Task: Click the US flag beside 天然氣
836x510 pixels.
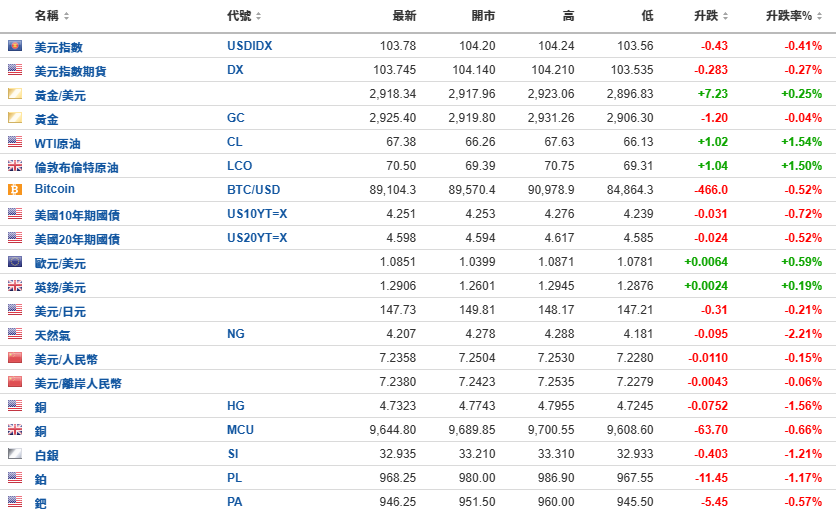Action: click(x=15, y=334)
